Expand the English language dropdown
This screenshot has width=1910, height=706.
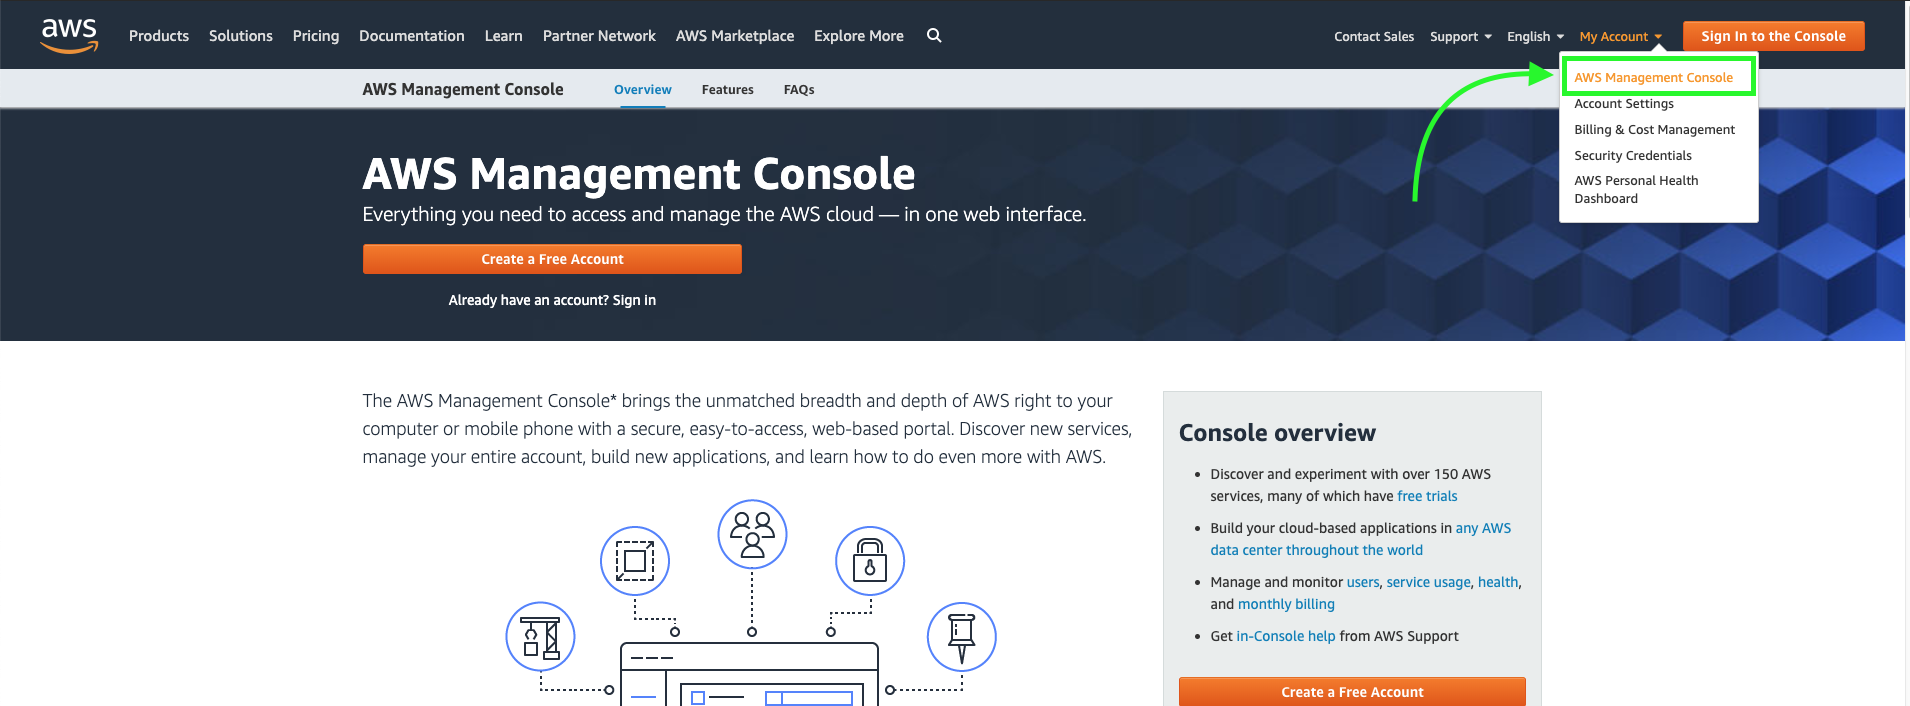tap(1536, 37)
